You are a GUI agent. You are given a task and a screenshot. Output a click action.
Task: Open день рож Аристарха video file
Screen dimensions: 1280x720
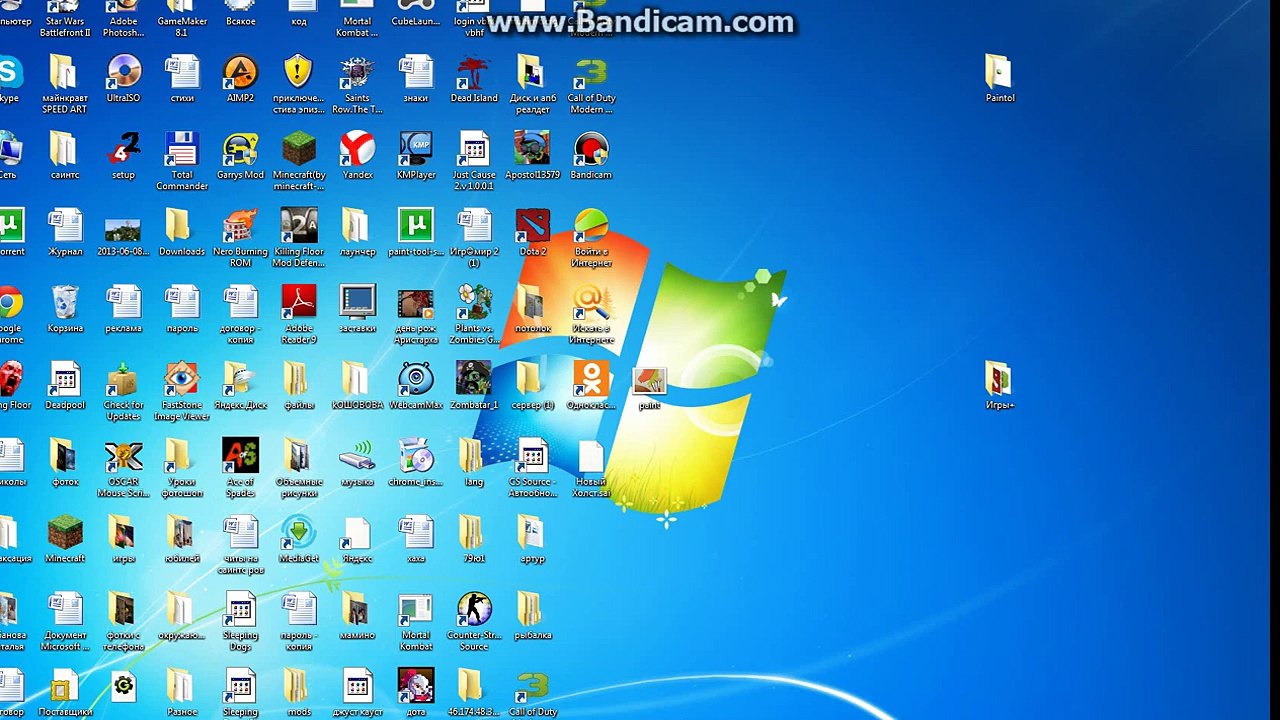pos(416,315)
